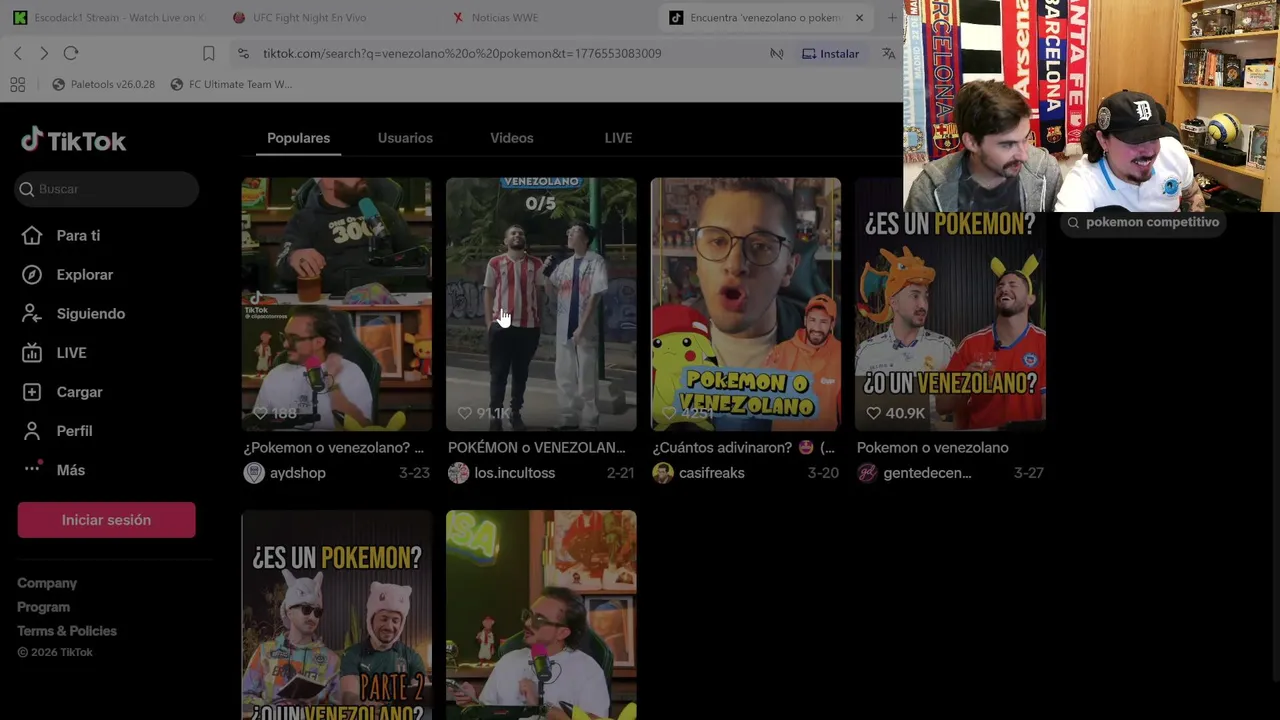Click 'POKÉMON o VENEZOLAN...' video title
This screenshot has width=1280, height=720.
point(537,448)
